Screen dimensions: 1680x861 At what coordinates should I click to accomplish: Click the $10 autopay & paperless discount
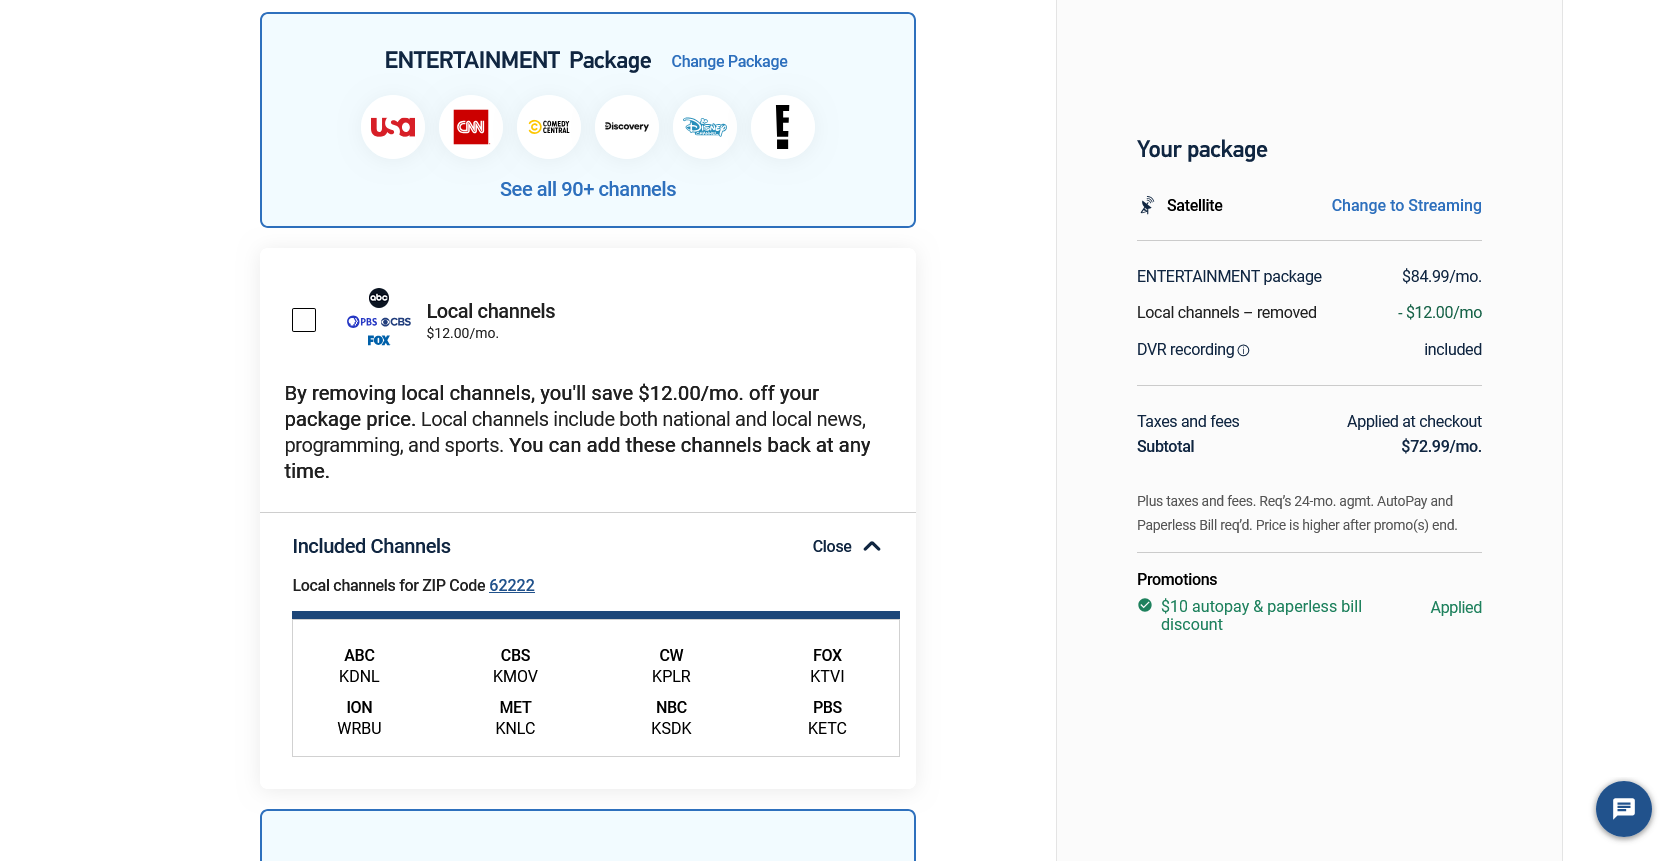point(1261,615)
